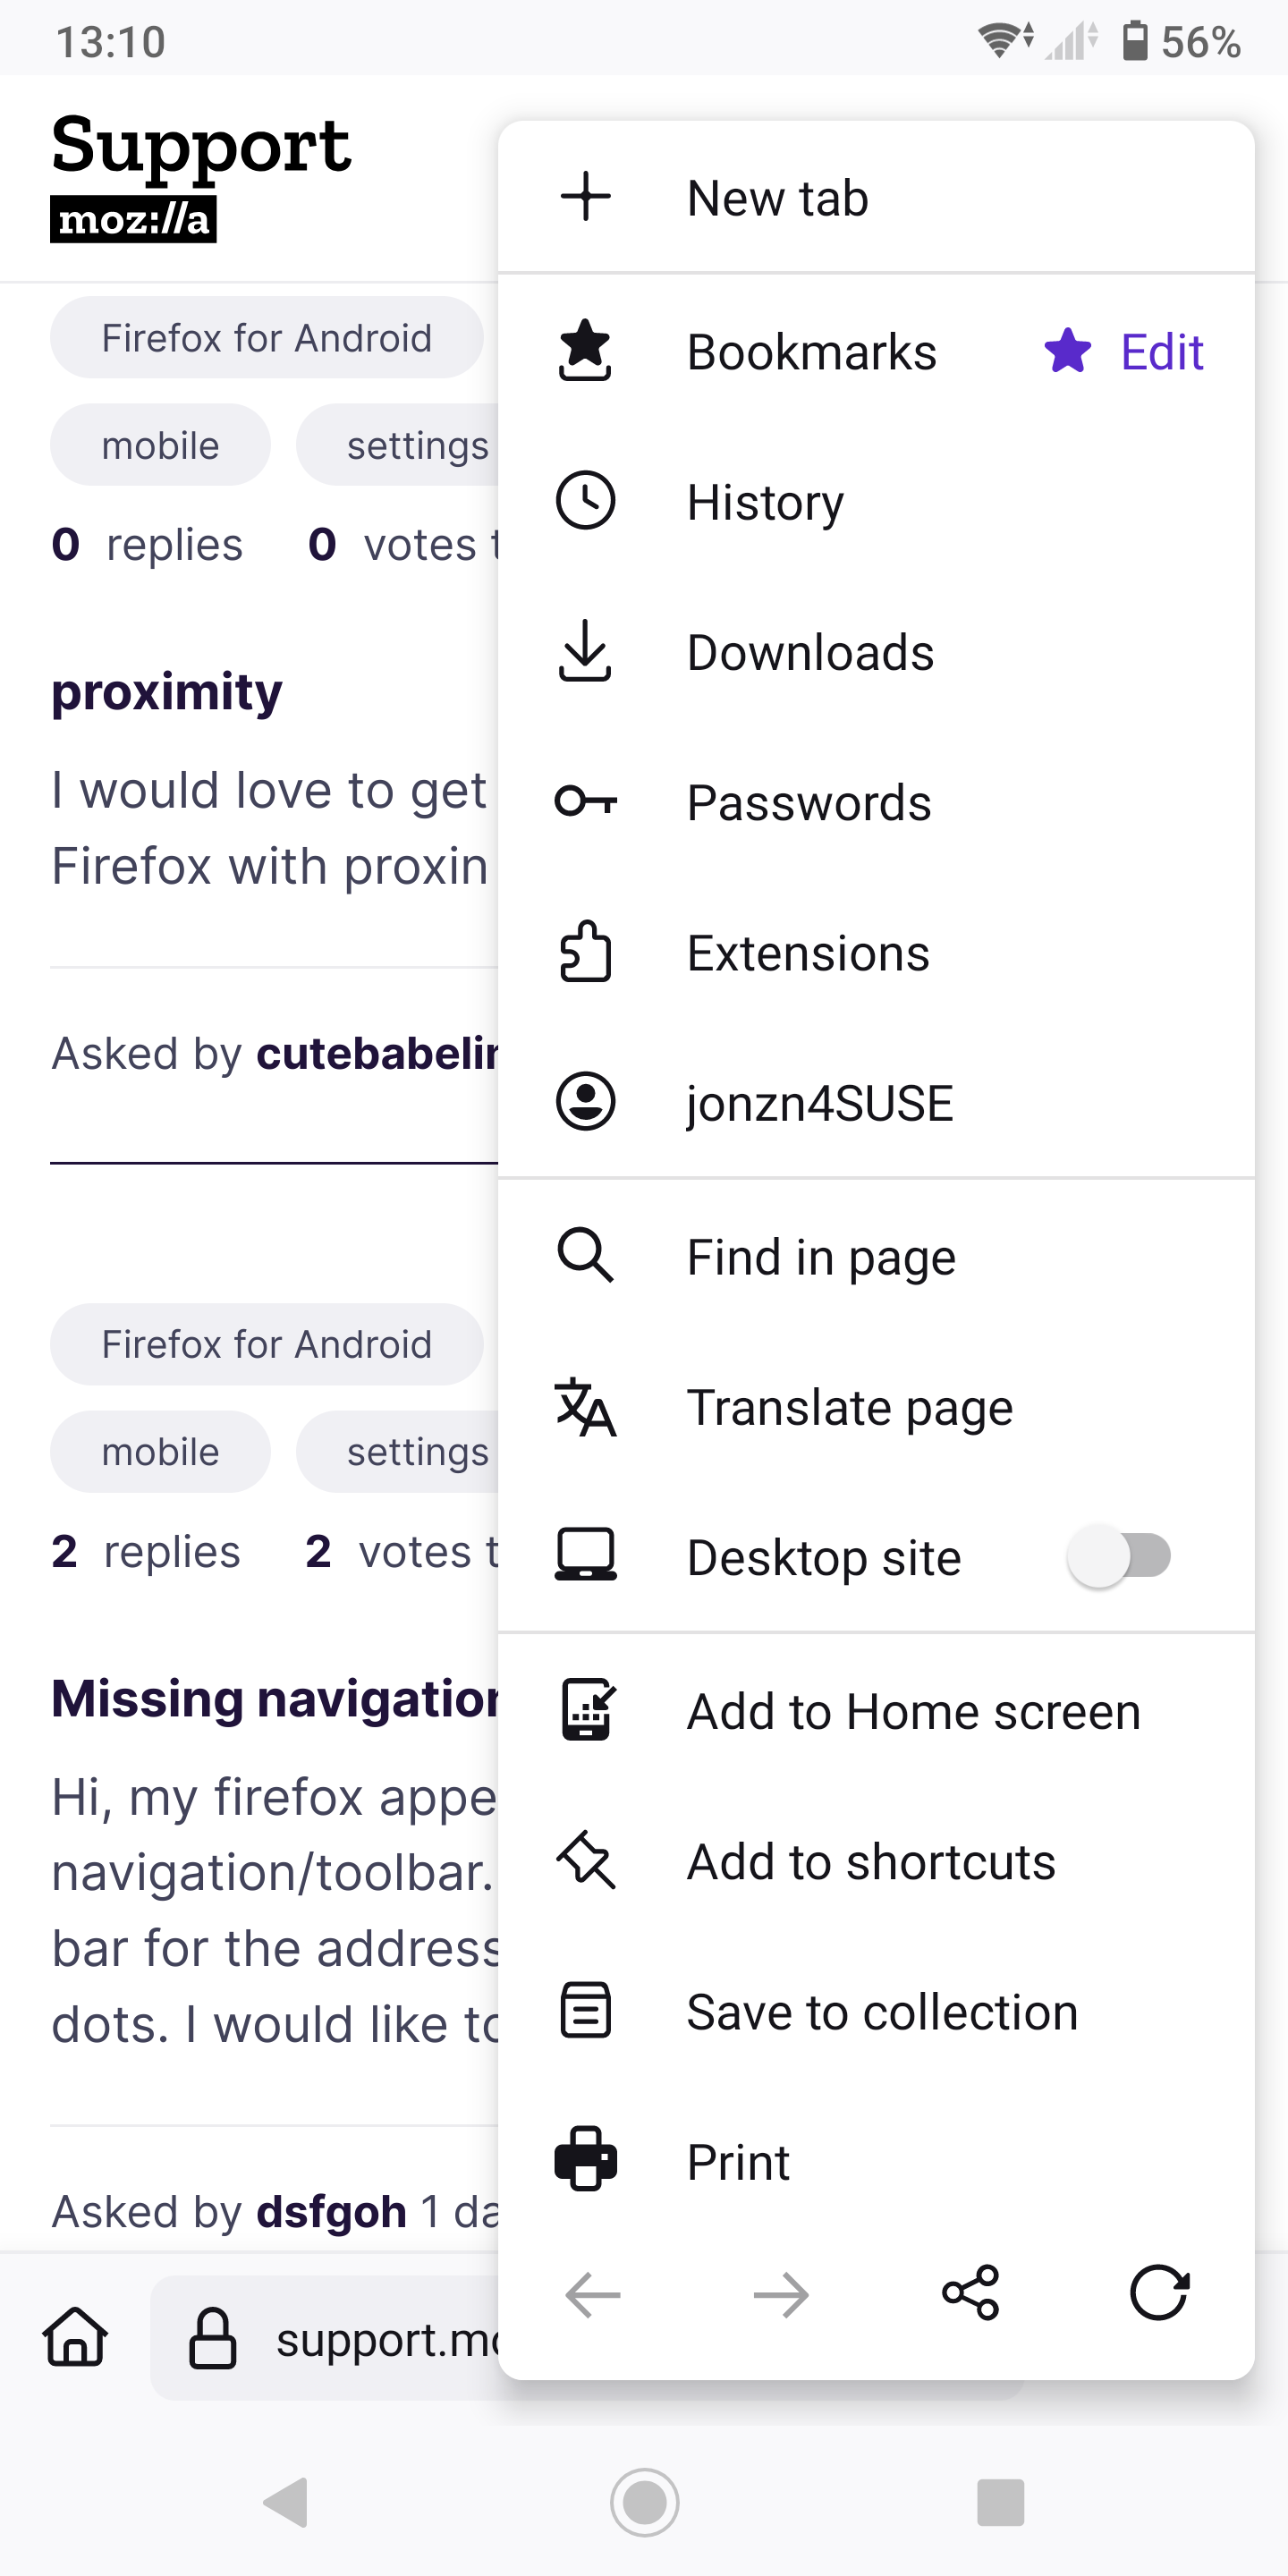Tap the purple bookmark star icon
This screenshot has width=1288, height=2576.
pos(1068,351)
